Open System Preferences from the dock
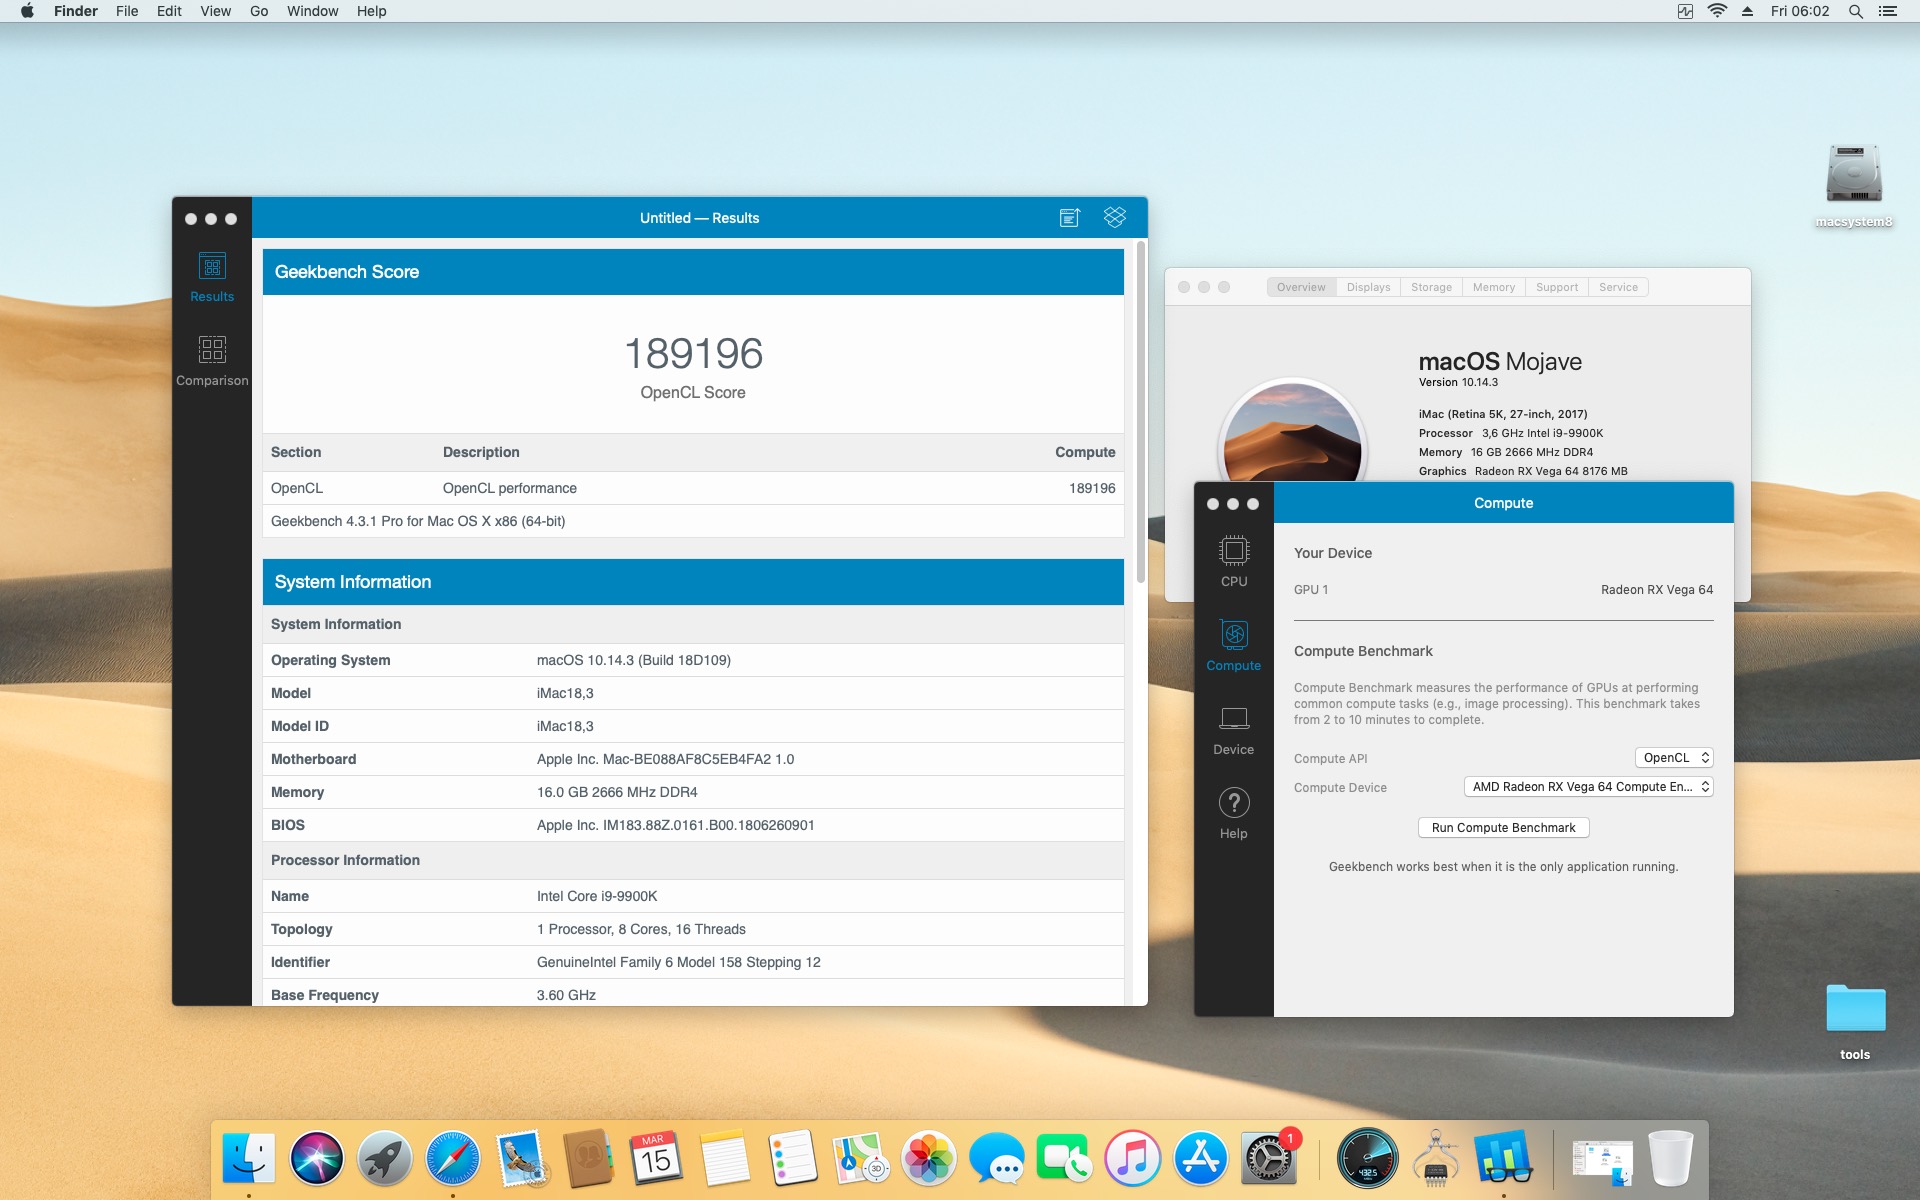1920x1200 pixels. point(1268,1158)
